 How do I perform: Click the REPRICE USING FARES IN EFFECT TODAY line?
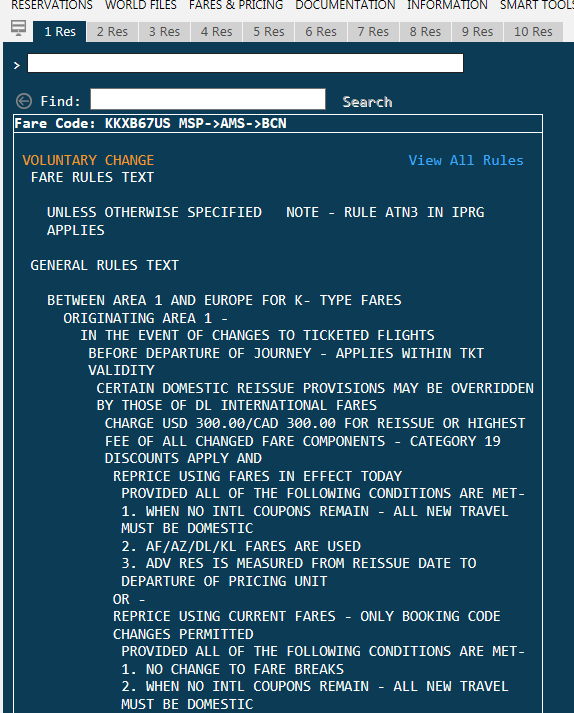[257, 476]
